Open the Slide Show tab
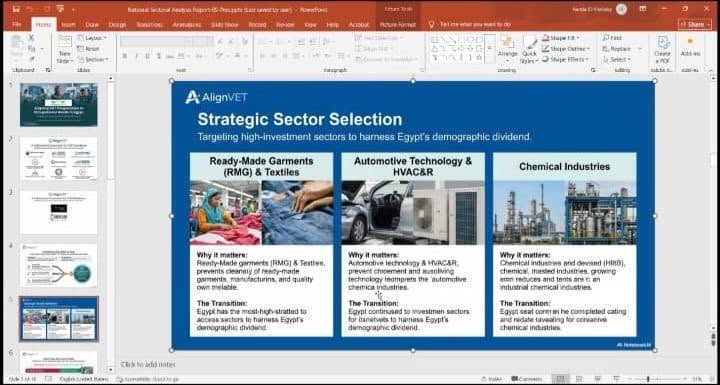Image resolution: width=720 pixels, height=385 pixels. [225, 24]
